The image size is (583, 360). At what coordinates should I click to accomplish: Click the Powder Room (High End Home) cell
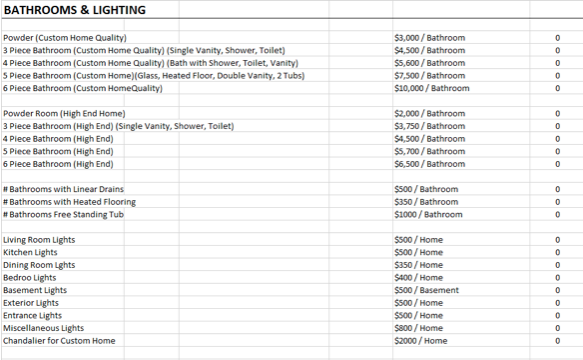pos(63,114)
